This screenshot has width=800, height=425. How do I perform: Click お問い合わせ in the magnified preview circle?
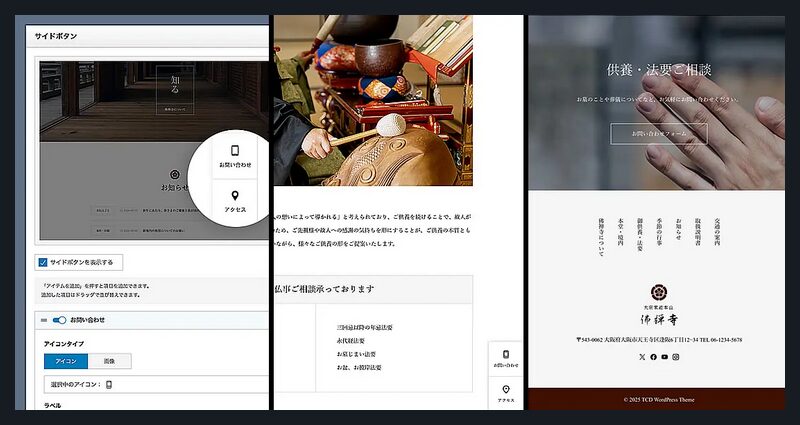[235, 158]
